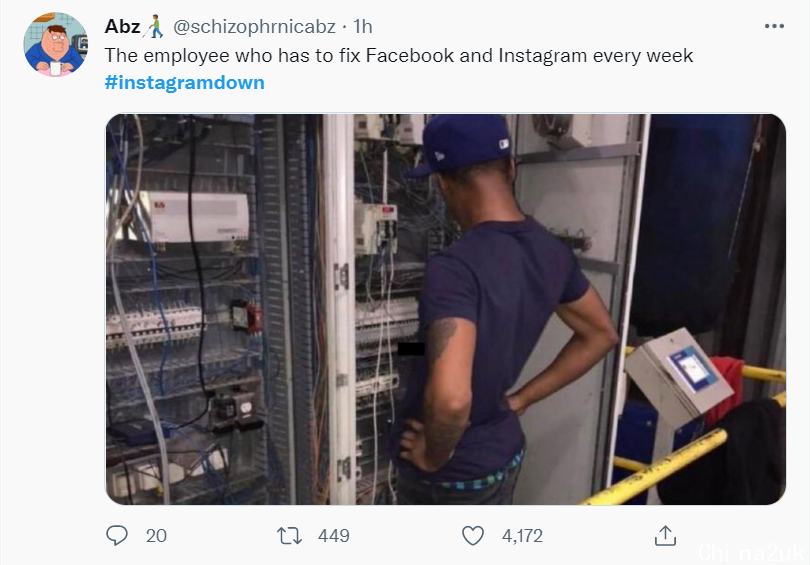The width and height of the screenshot is (810, 565).
Task: Open the tweet text about Facebook employee
Action: pos(399,55)
